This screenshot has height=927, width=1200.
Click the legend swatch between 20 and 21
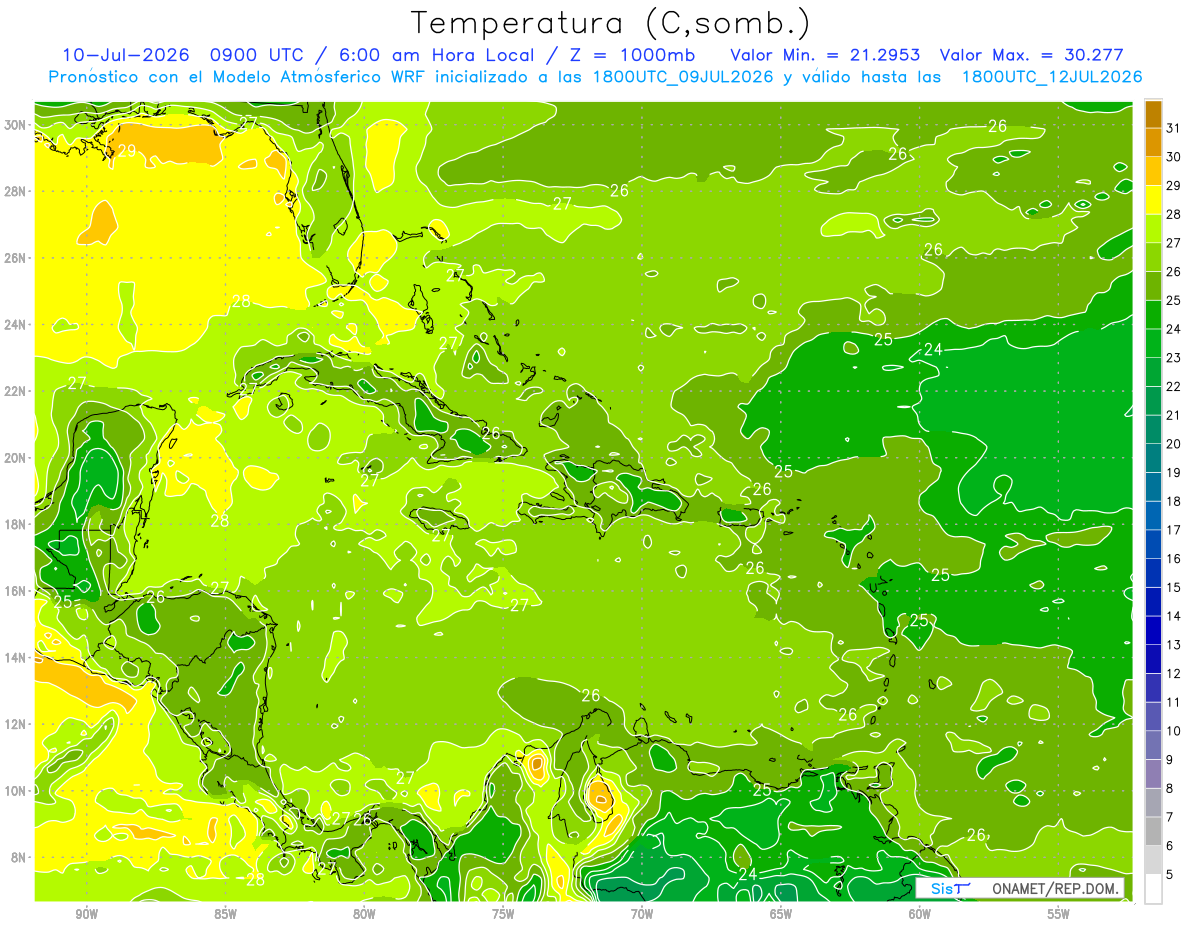coord(1153,430)
